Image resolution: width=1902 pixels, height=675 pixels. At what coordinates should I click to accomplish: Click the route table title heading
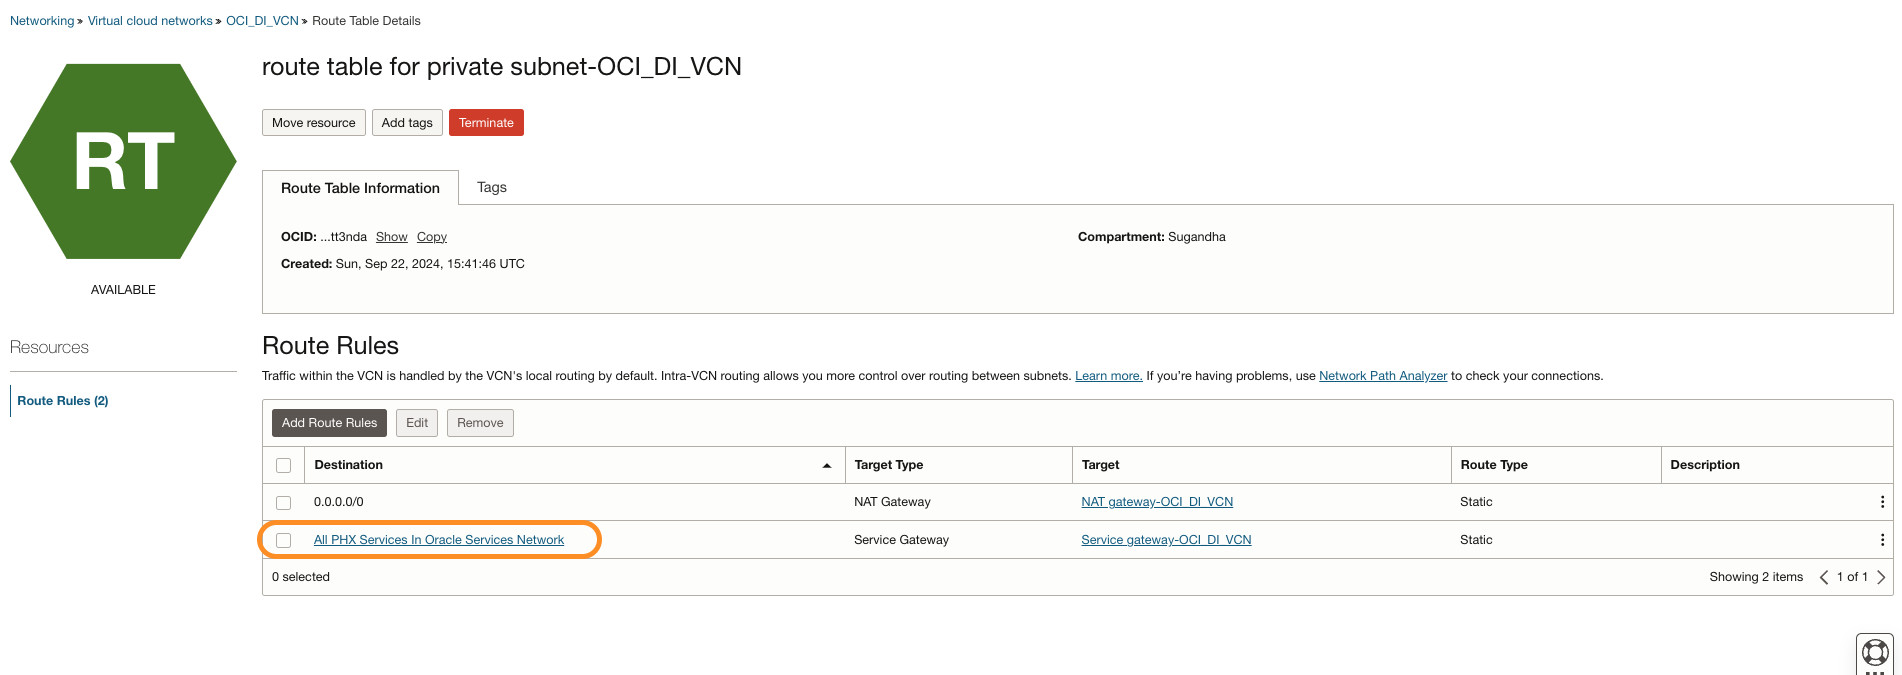pyautogui.click(x=502, y=67)
